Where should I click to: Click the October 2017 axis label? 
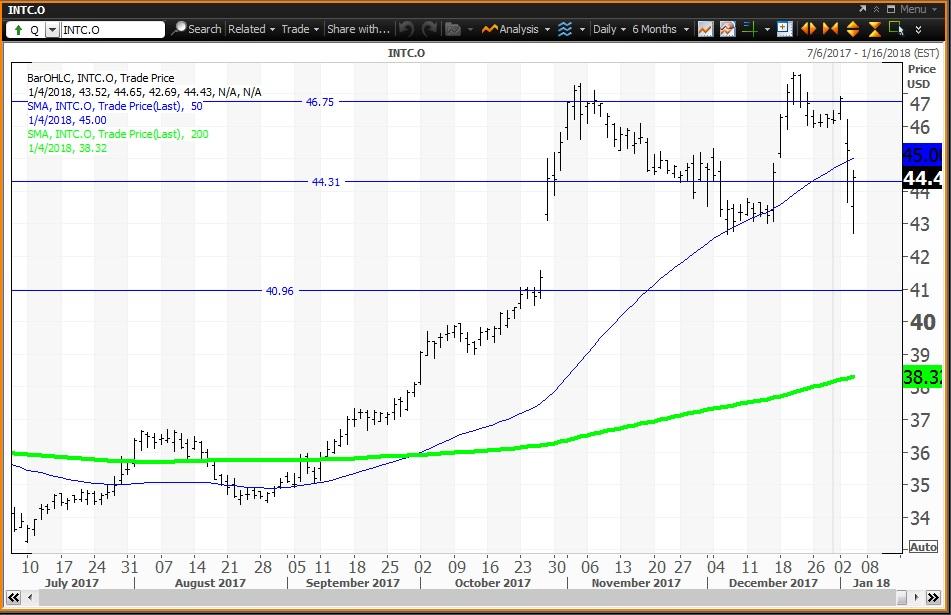point(492,583)
